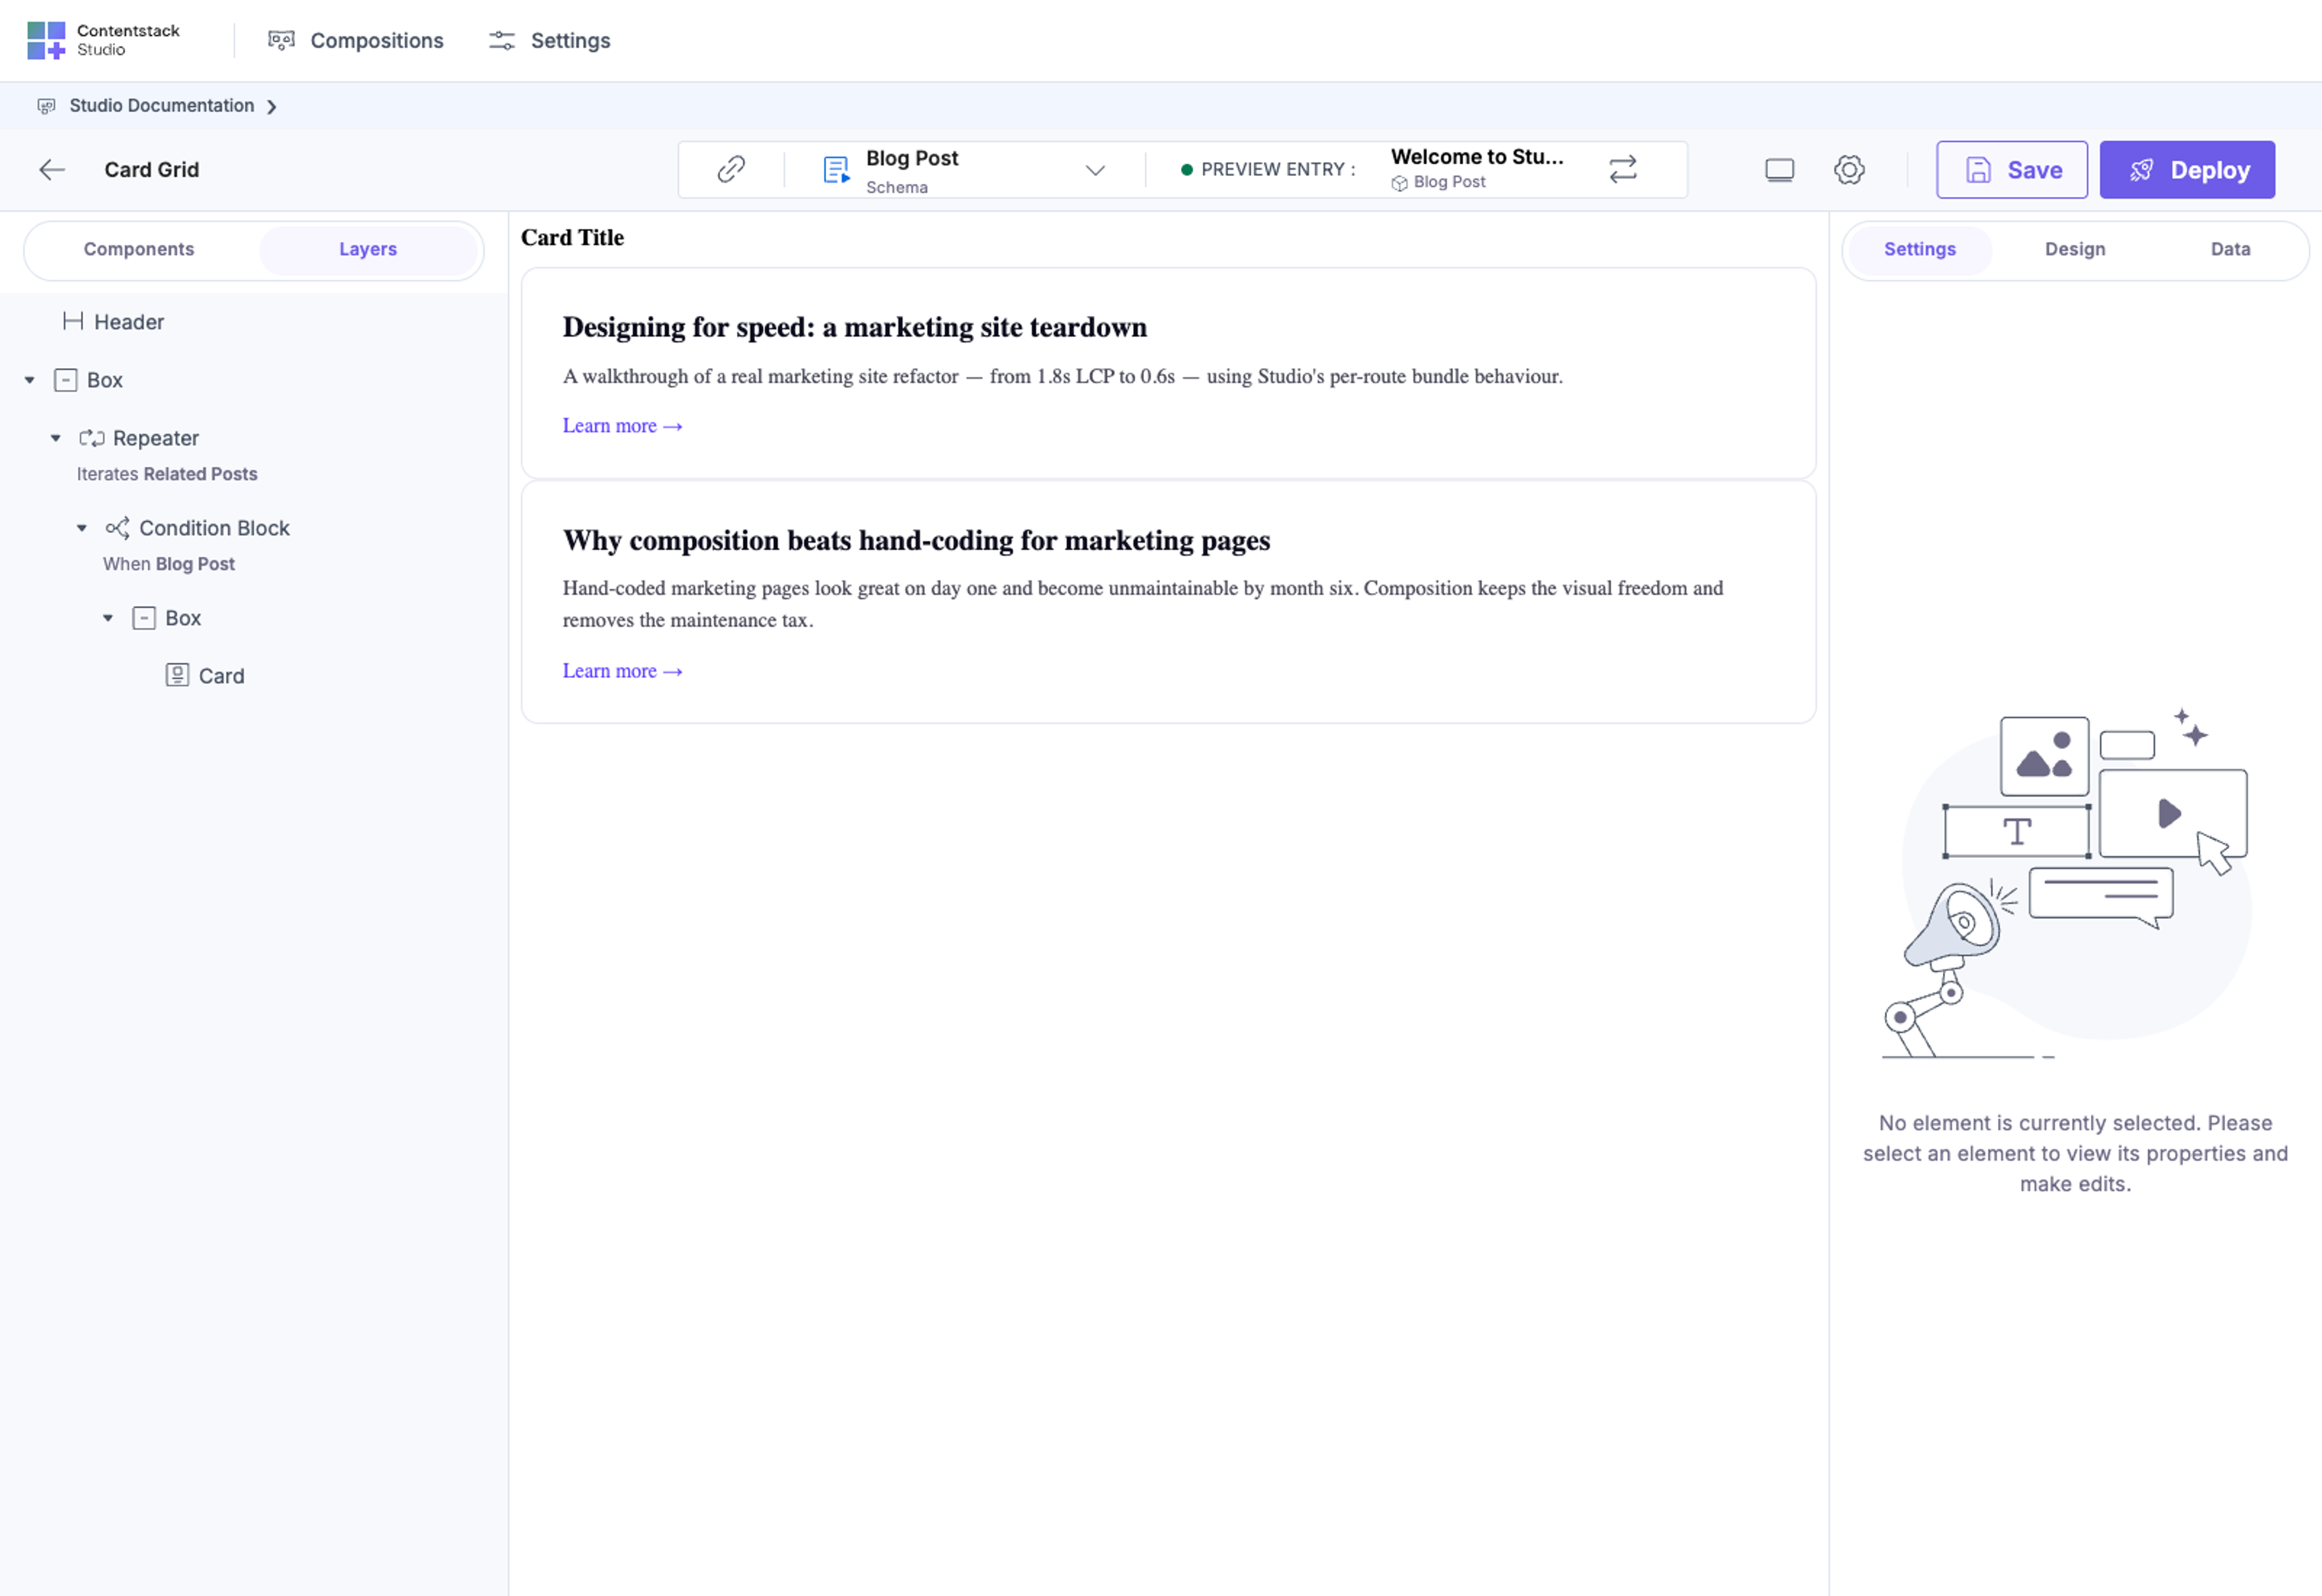The height and width of the screenshot is (1596, 2322).
Task: Click 'Iterates Related Posts' text
Action: click(167, 474)
